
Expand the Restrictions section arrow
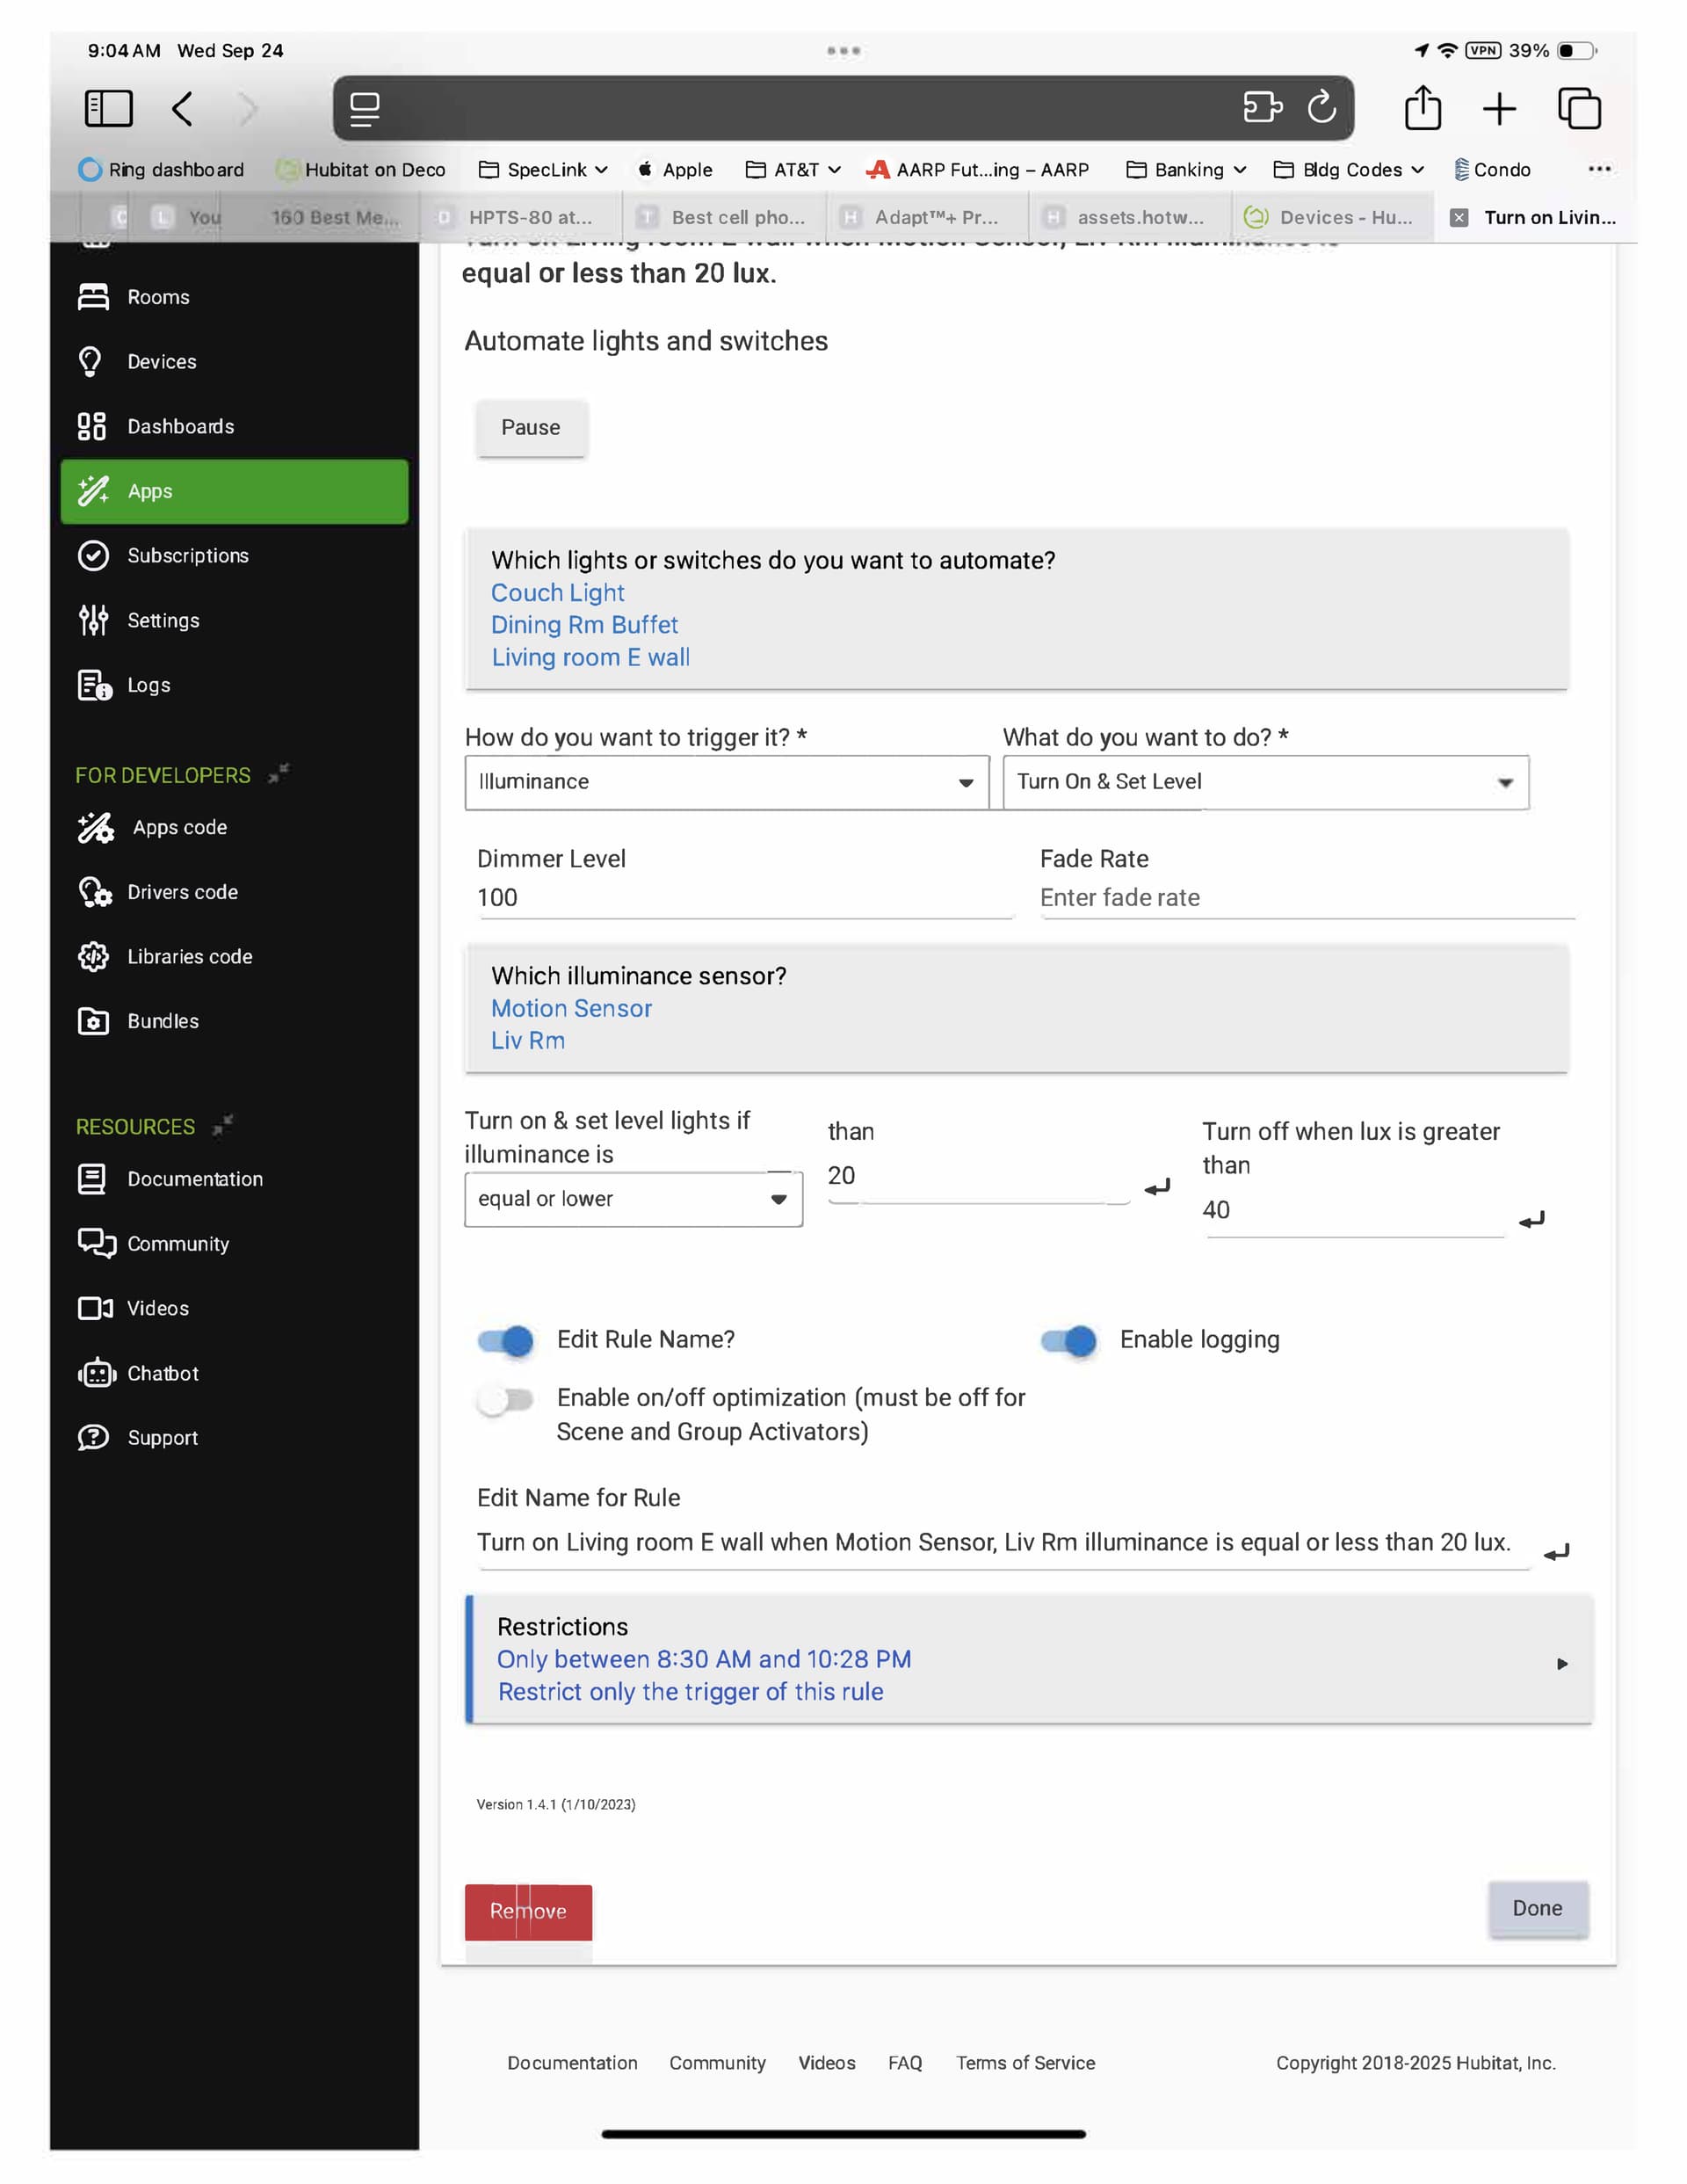(1561, 1664)
